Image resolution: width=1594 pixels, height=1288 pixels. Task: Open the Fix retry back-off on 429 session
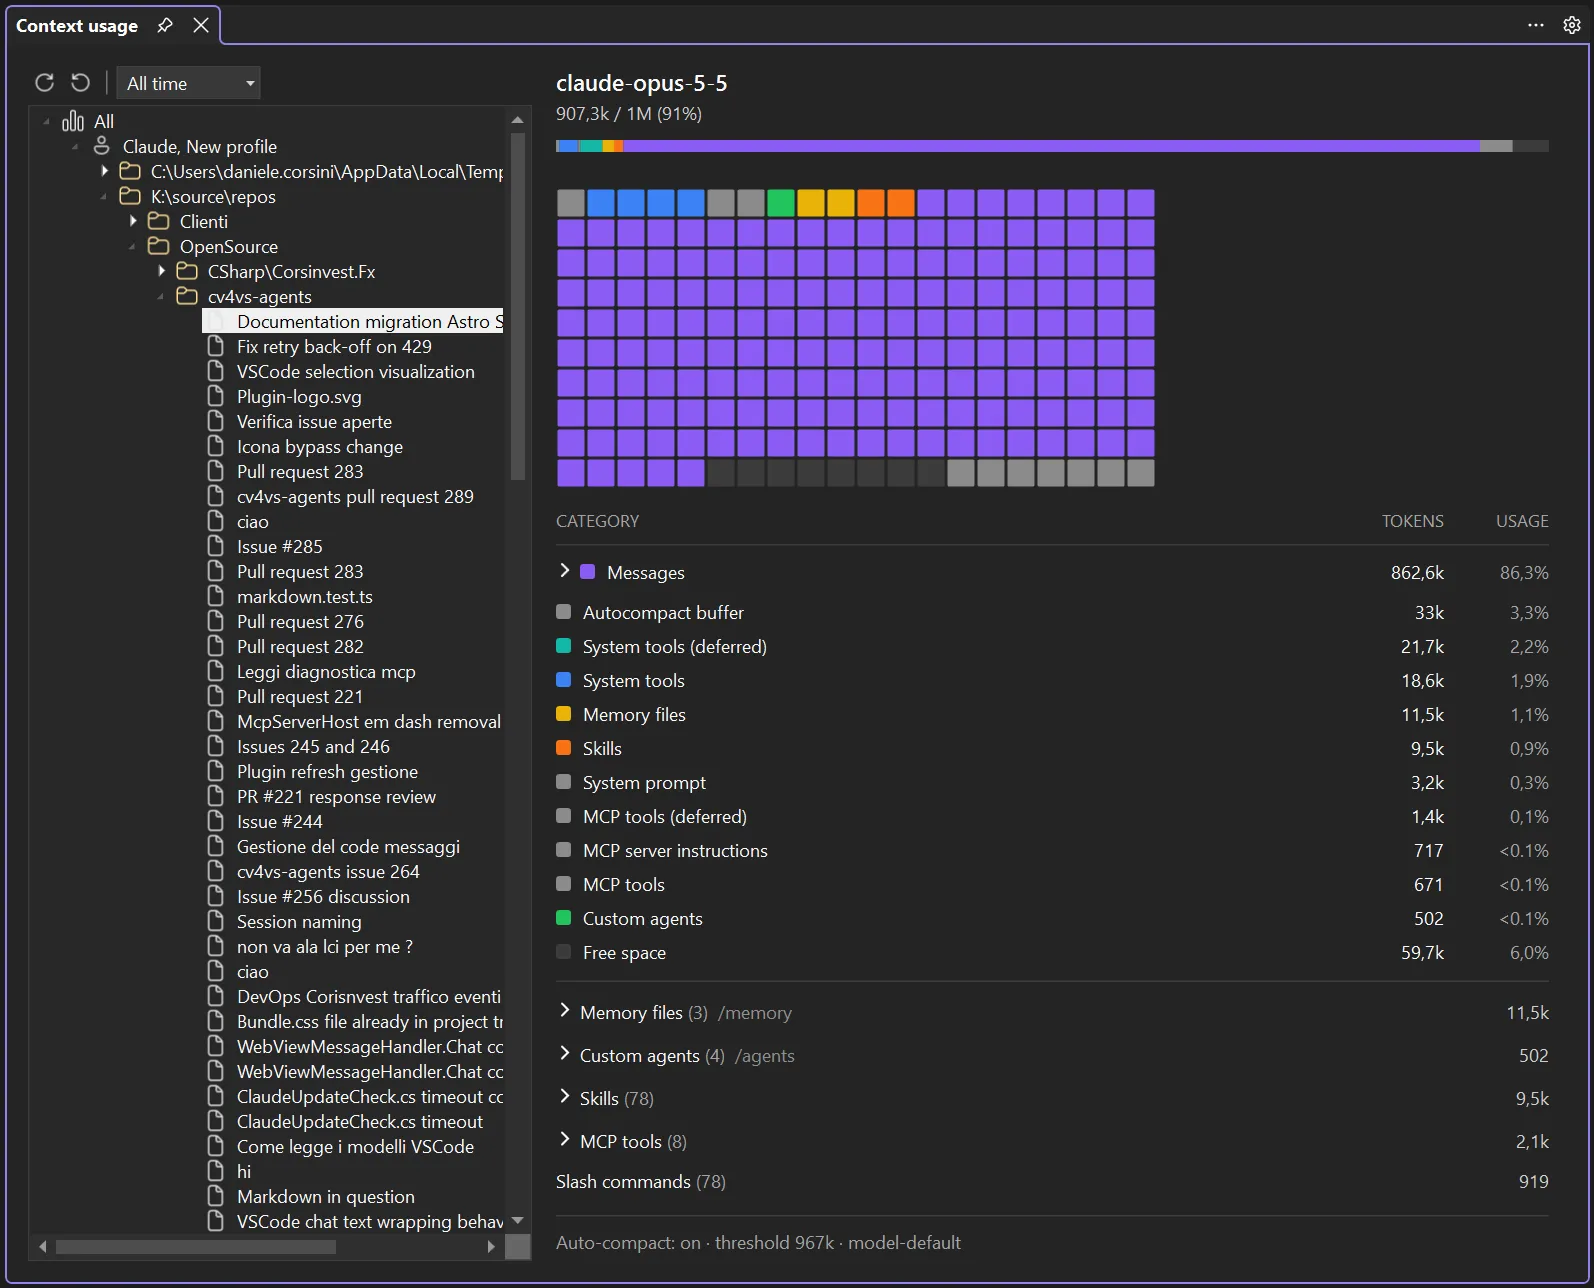(x=334, y=346)
